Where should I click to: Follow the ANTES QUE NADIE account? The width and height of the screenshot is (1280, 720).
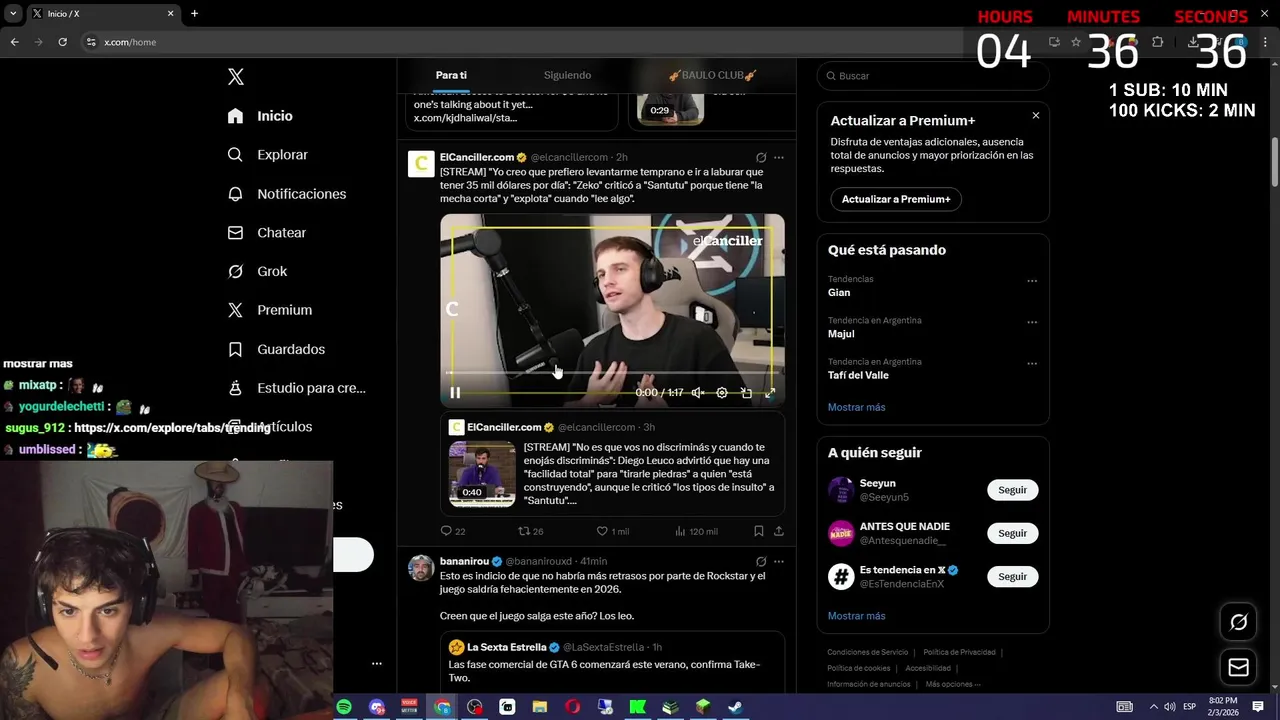[x=1012, y=533]
